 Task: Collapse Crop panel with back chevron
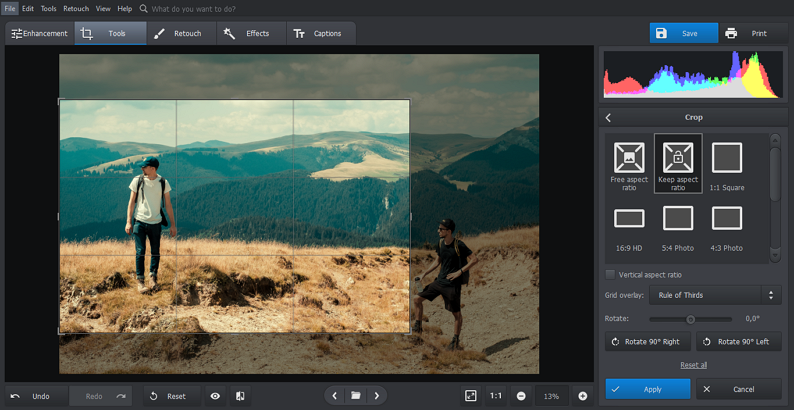click(x=608, y=118)
